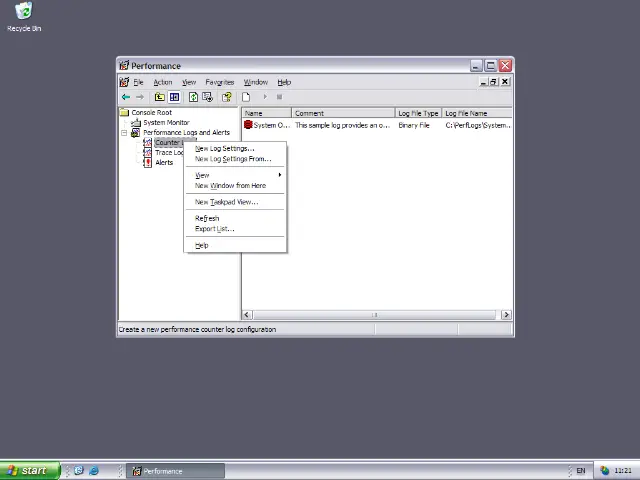This screenshot has height=480, width=640.
Task: Click the Back arrow in the toolbar
Action: click(125, 97)
